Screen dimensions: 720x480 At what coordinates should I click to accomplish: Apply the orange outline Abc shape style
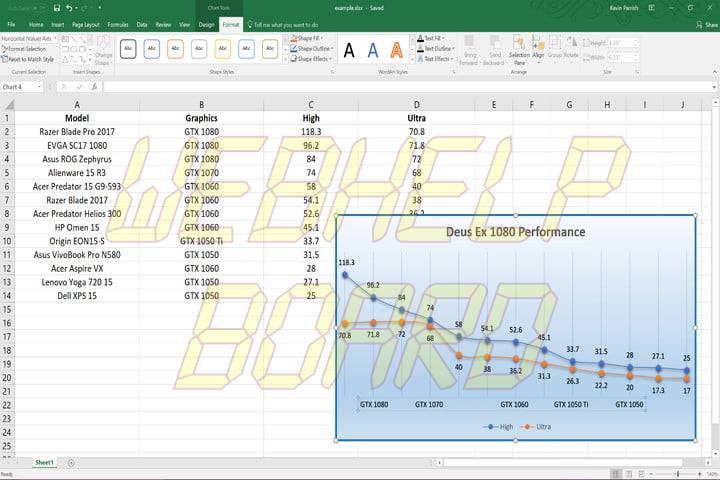click(175, 49)
